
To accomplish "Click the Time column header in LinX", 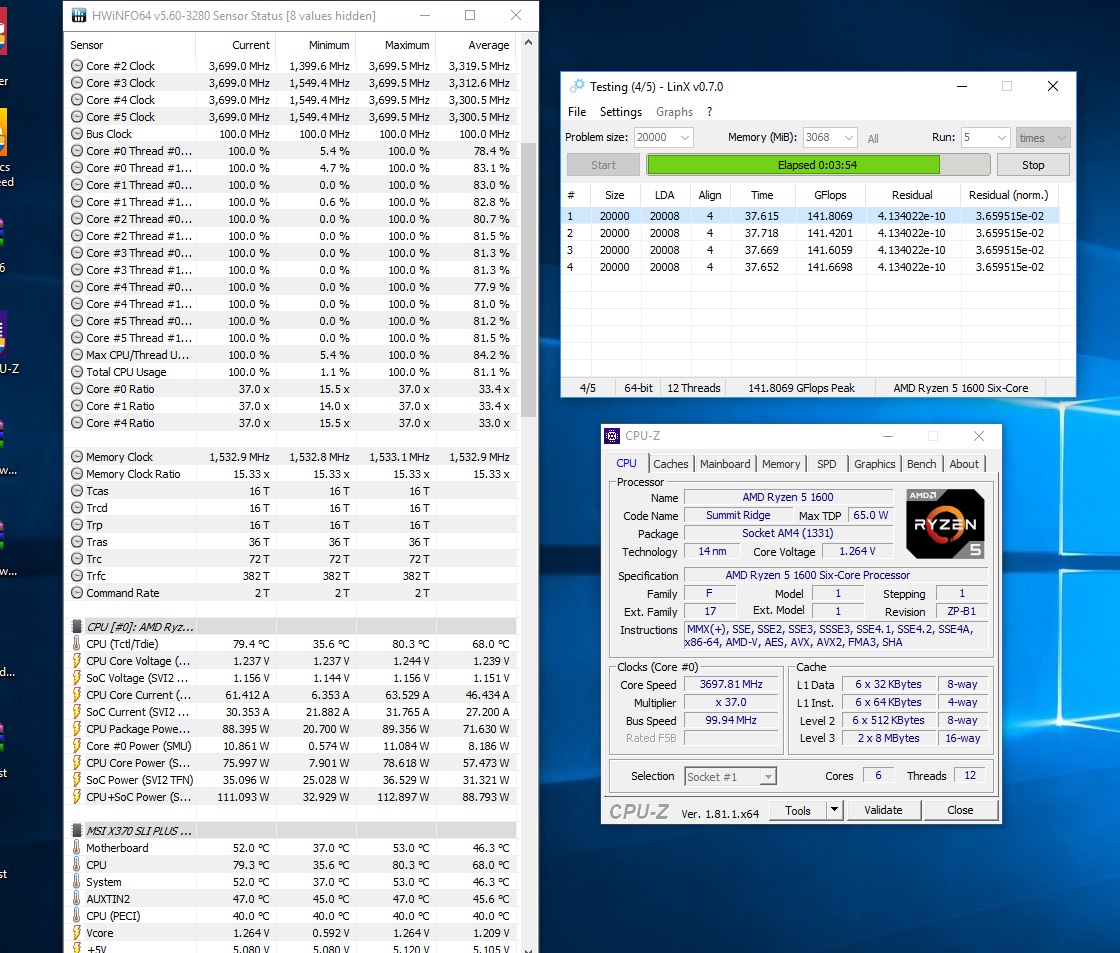I will 762,195.
